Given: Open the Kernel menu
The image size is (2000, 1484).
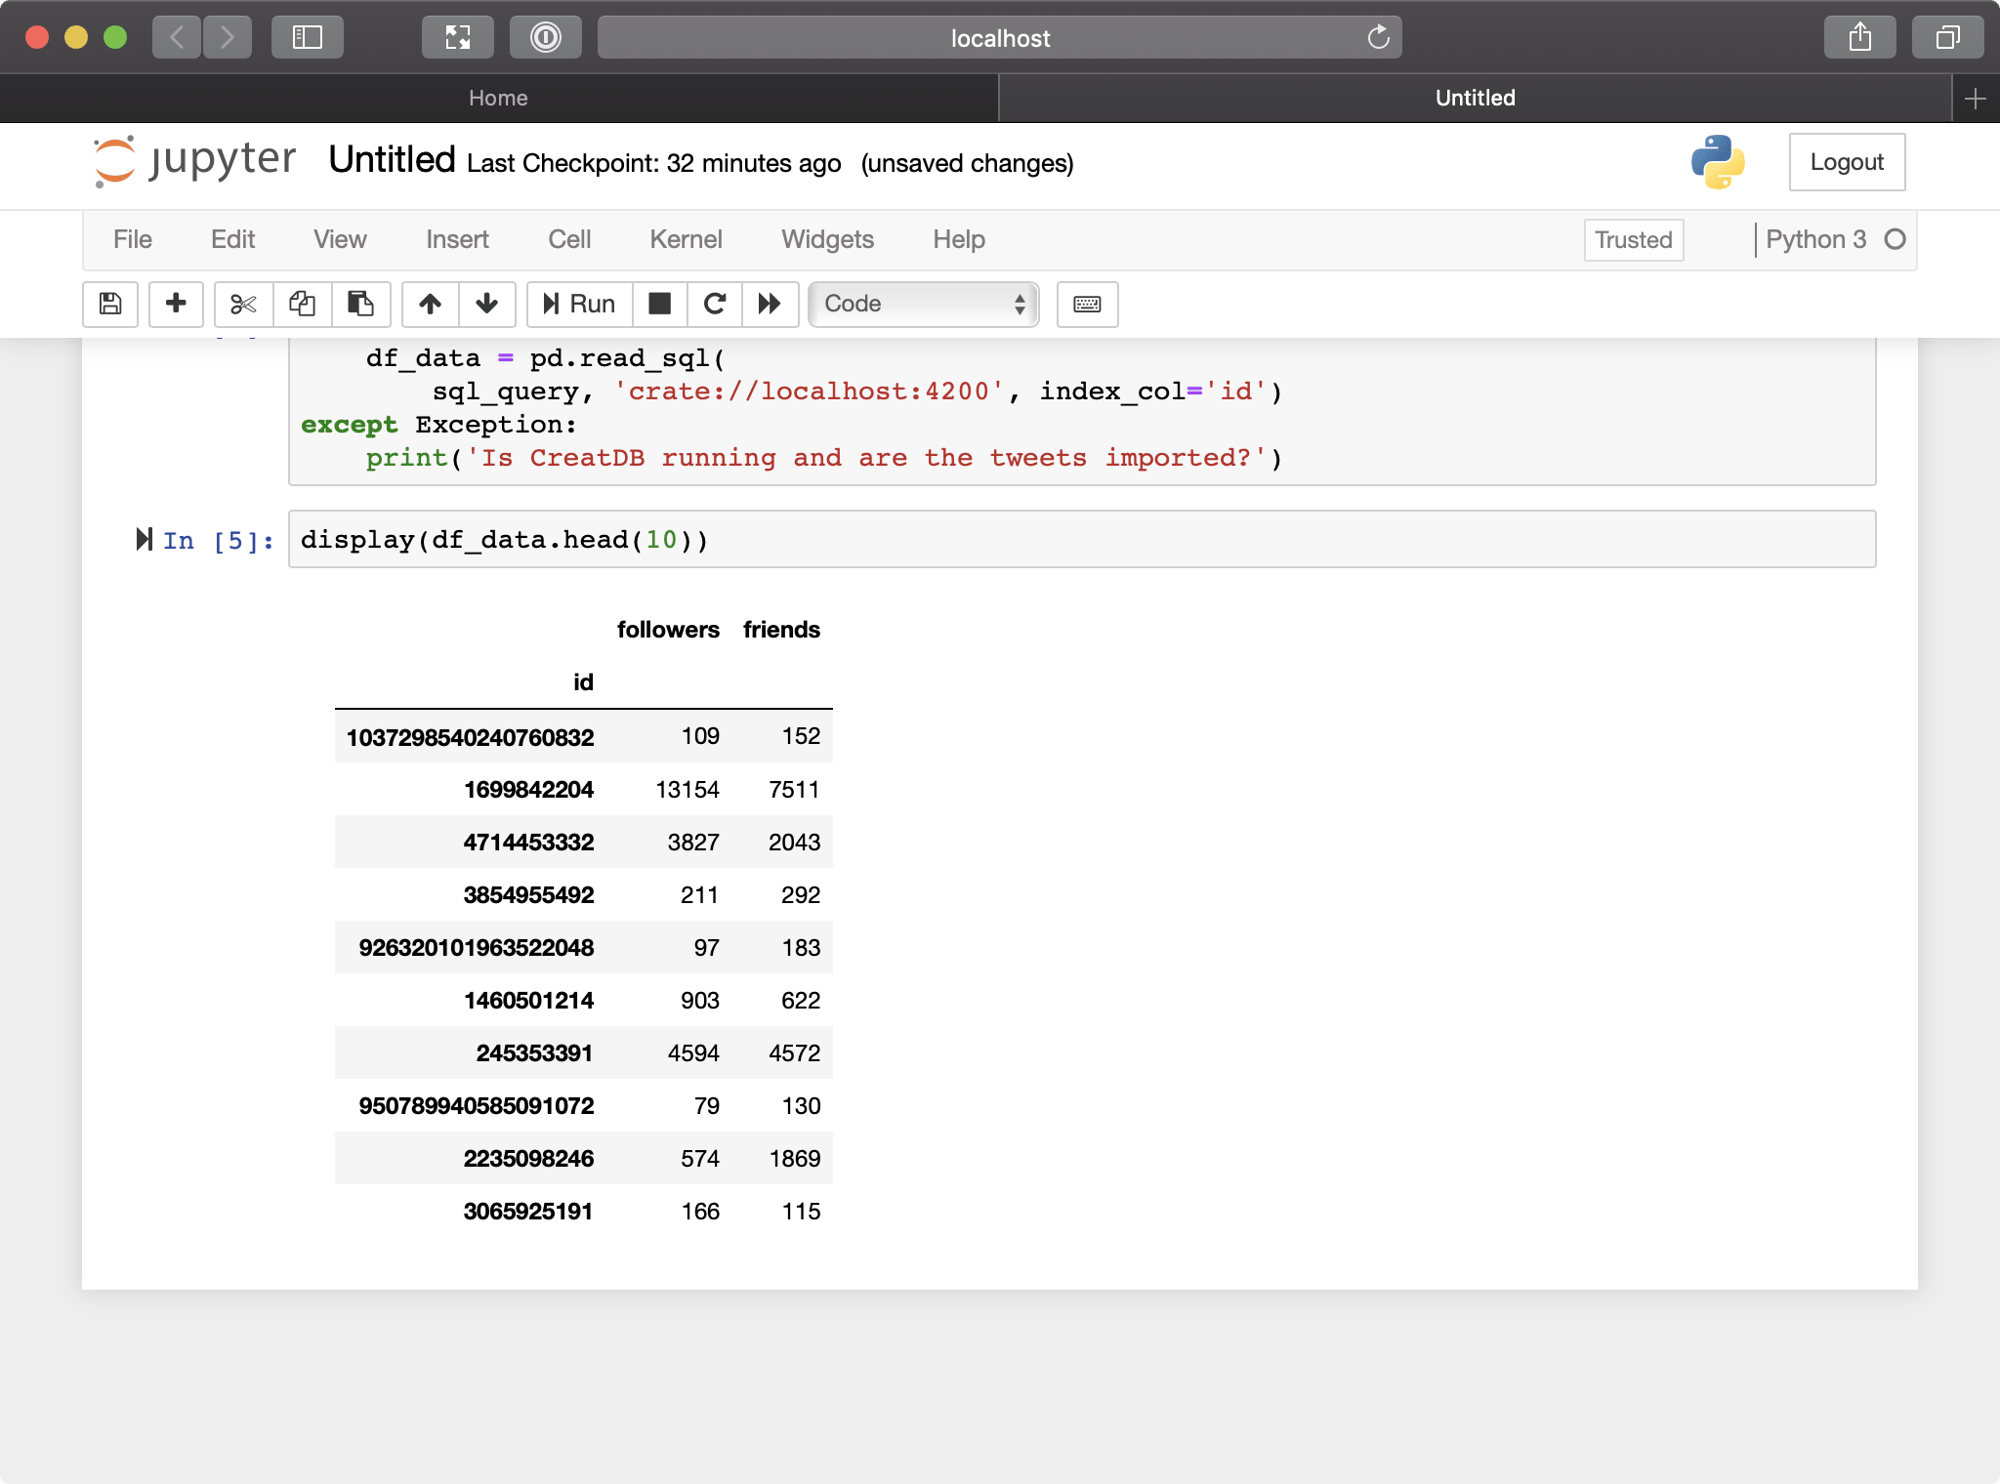Looking at the screenshot, I should point(685,240).
